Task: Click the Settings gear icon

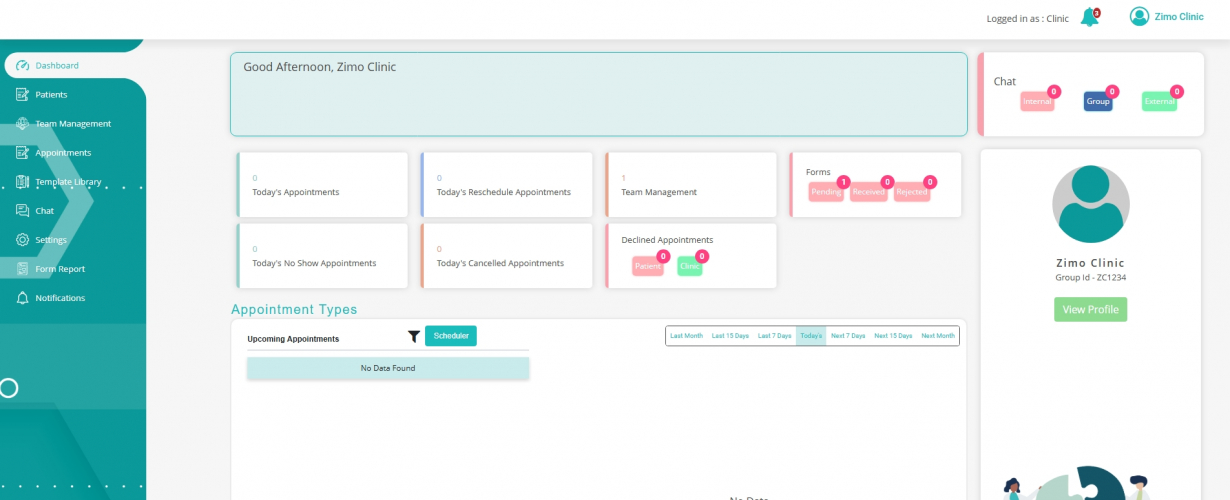Action: 23,240
